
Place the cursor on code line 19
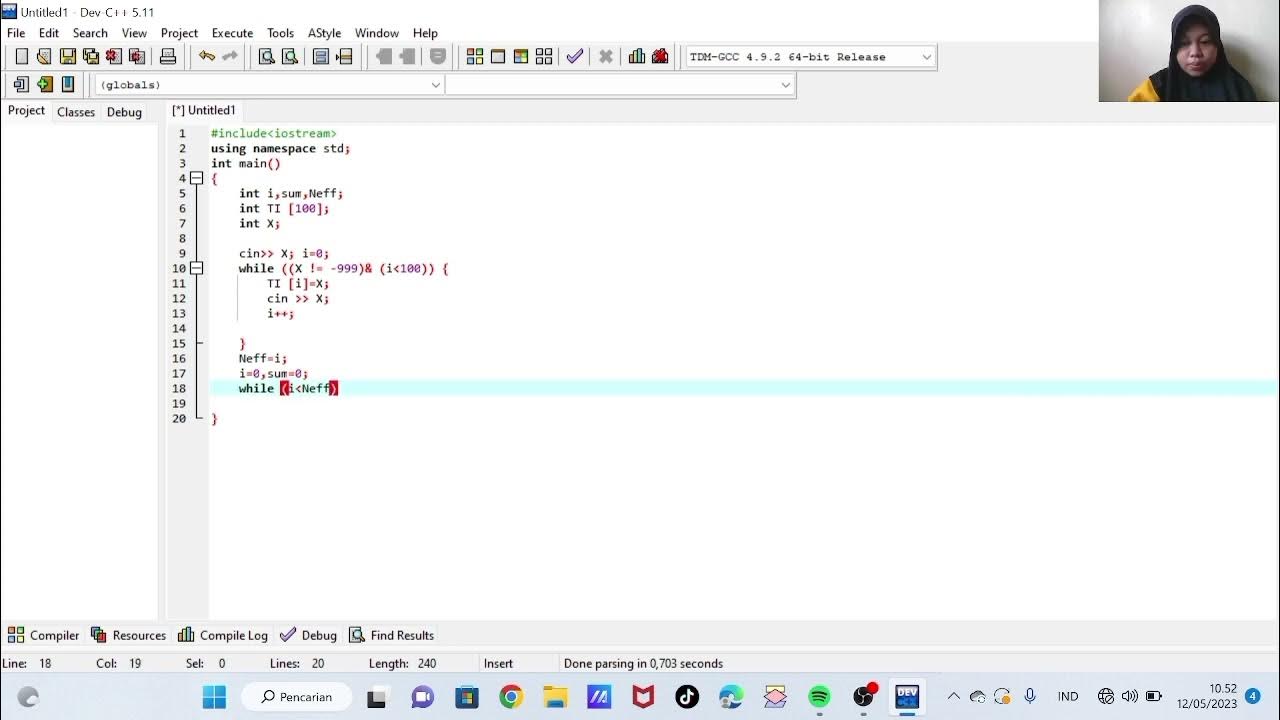pos(743,403)
